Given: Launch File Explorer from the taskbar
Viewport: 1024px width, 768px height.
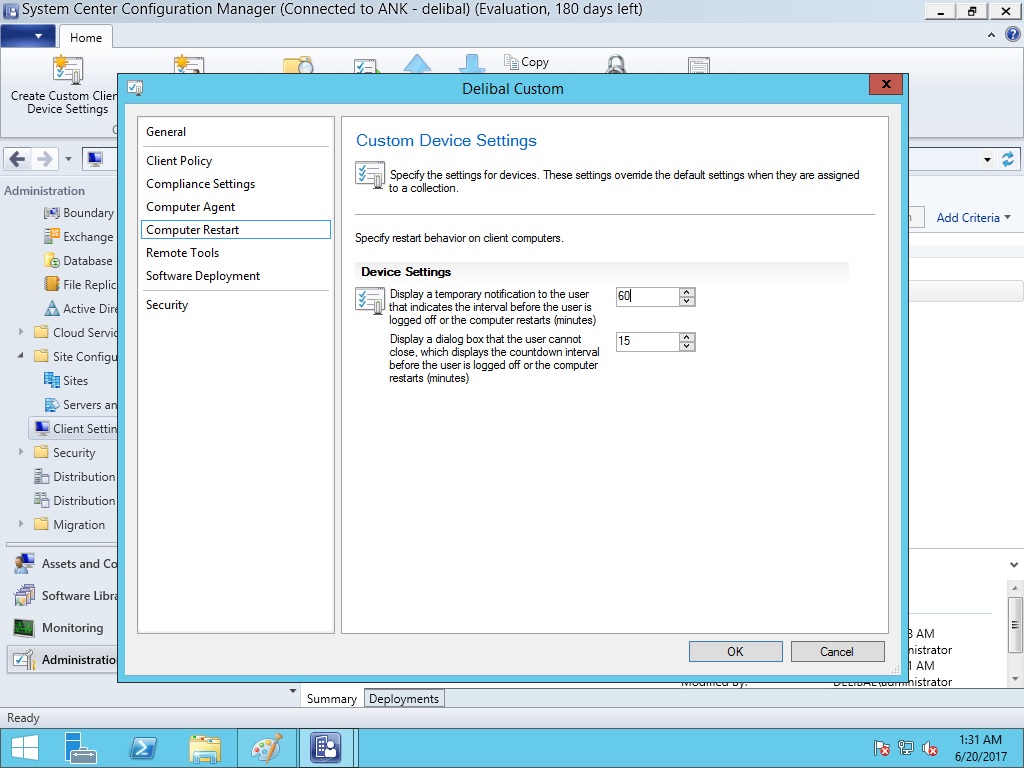Looking at the screenshot, I should [204, 748].
